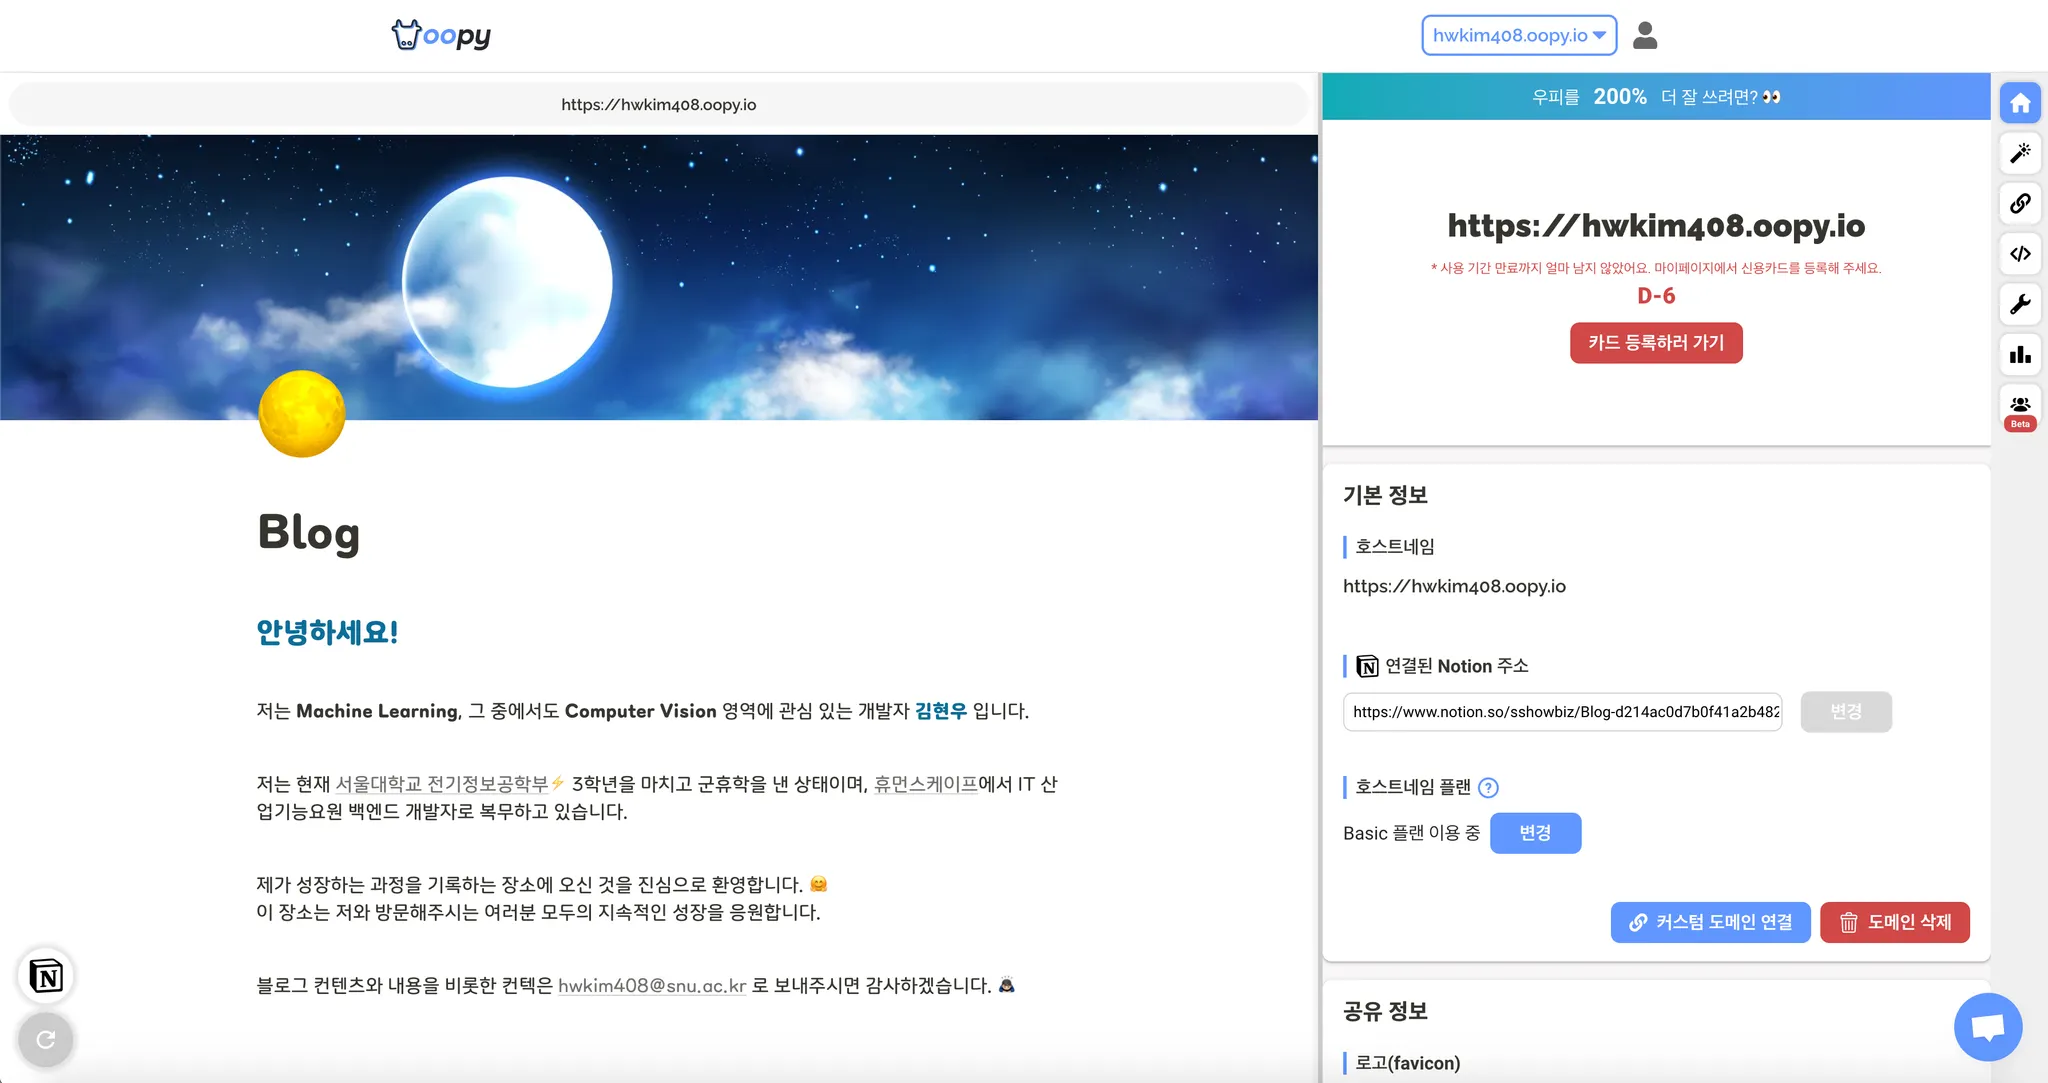Open the magic wand design tool
2048x1083 pixels.
[2020, 153]
